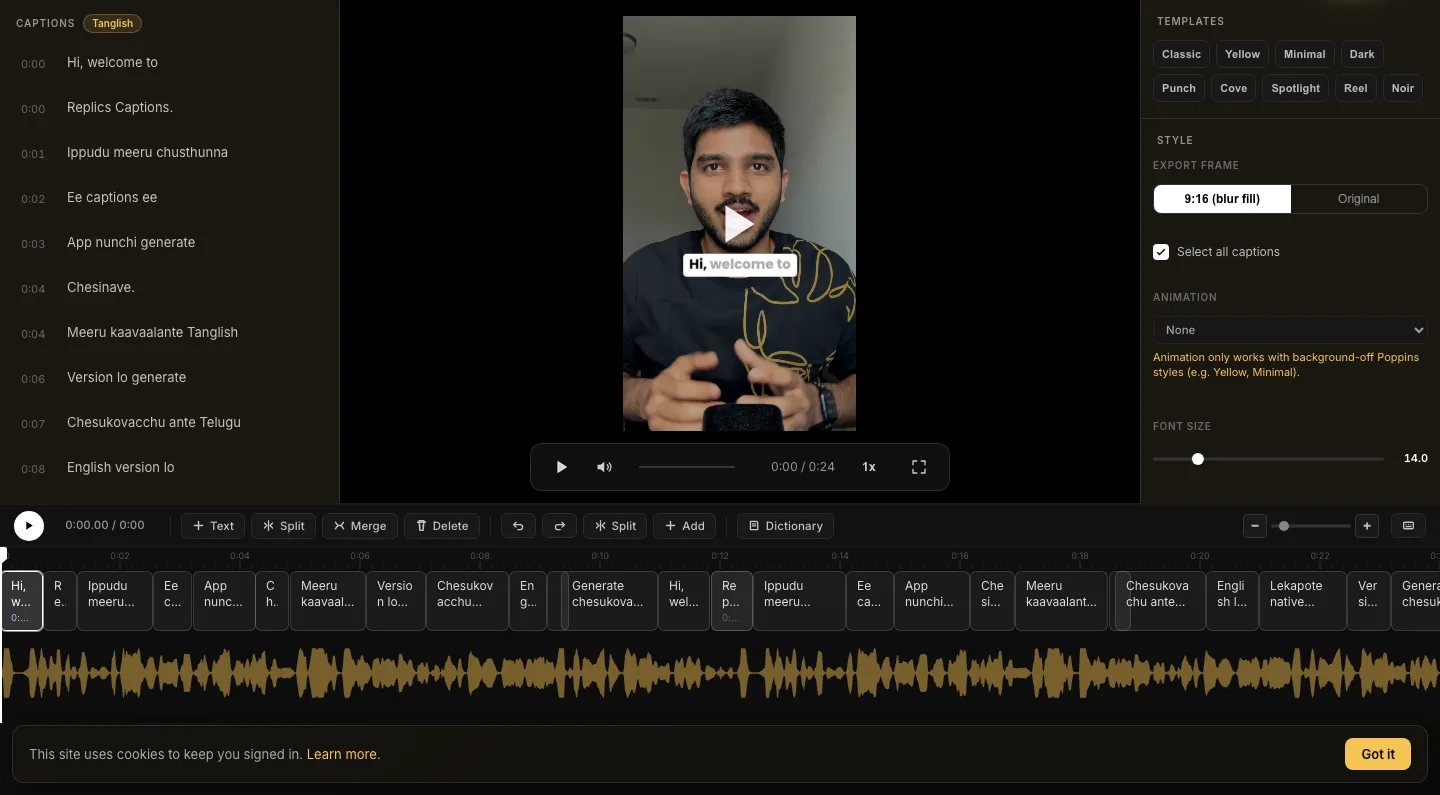The height and width of the screenshot is (795, 1440).
Task: Apply the Spotlight template
Action: 1296,88
